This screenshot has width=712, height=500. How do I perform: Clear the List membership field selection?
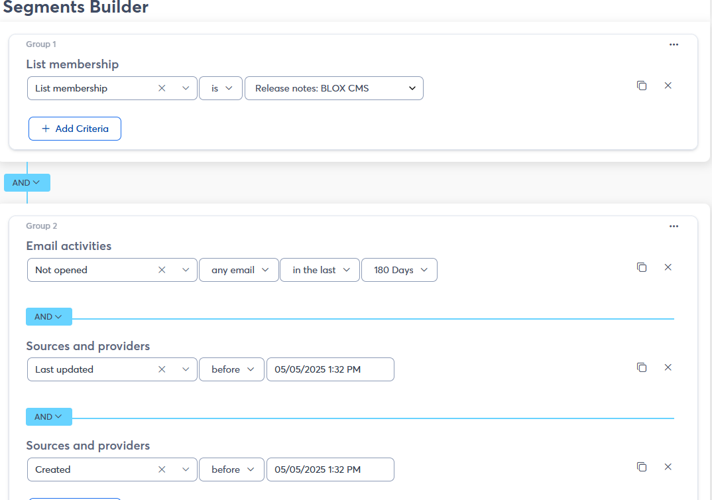162,88
